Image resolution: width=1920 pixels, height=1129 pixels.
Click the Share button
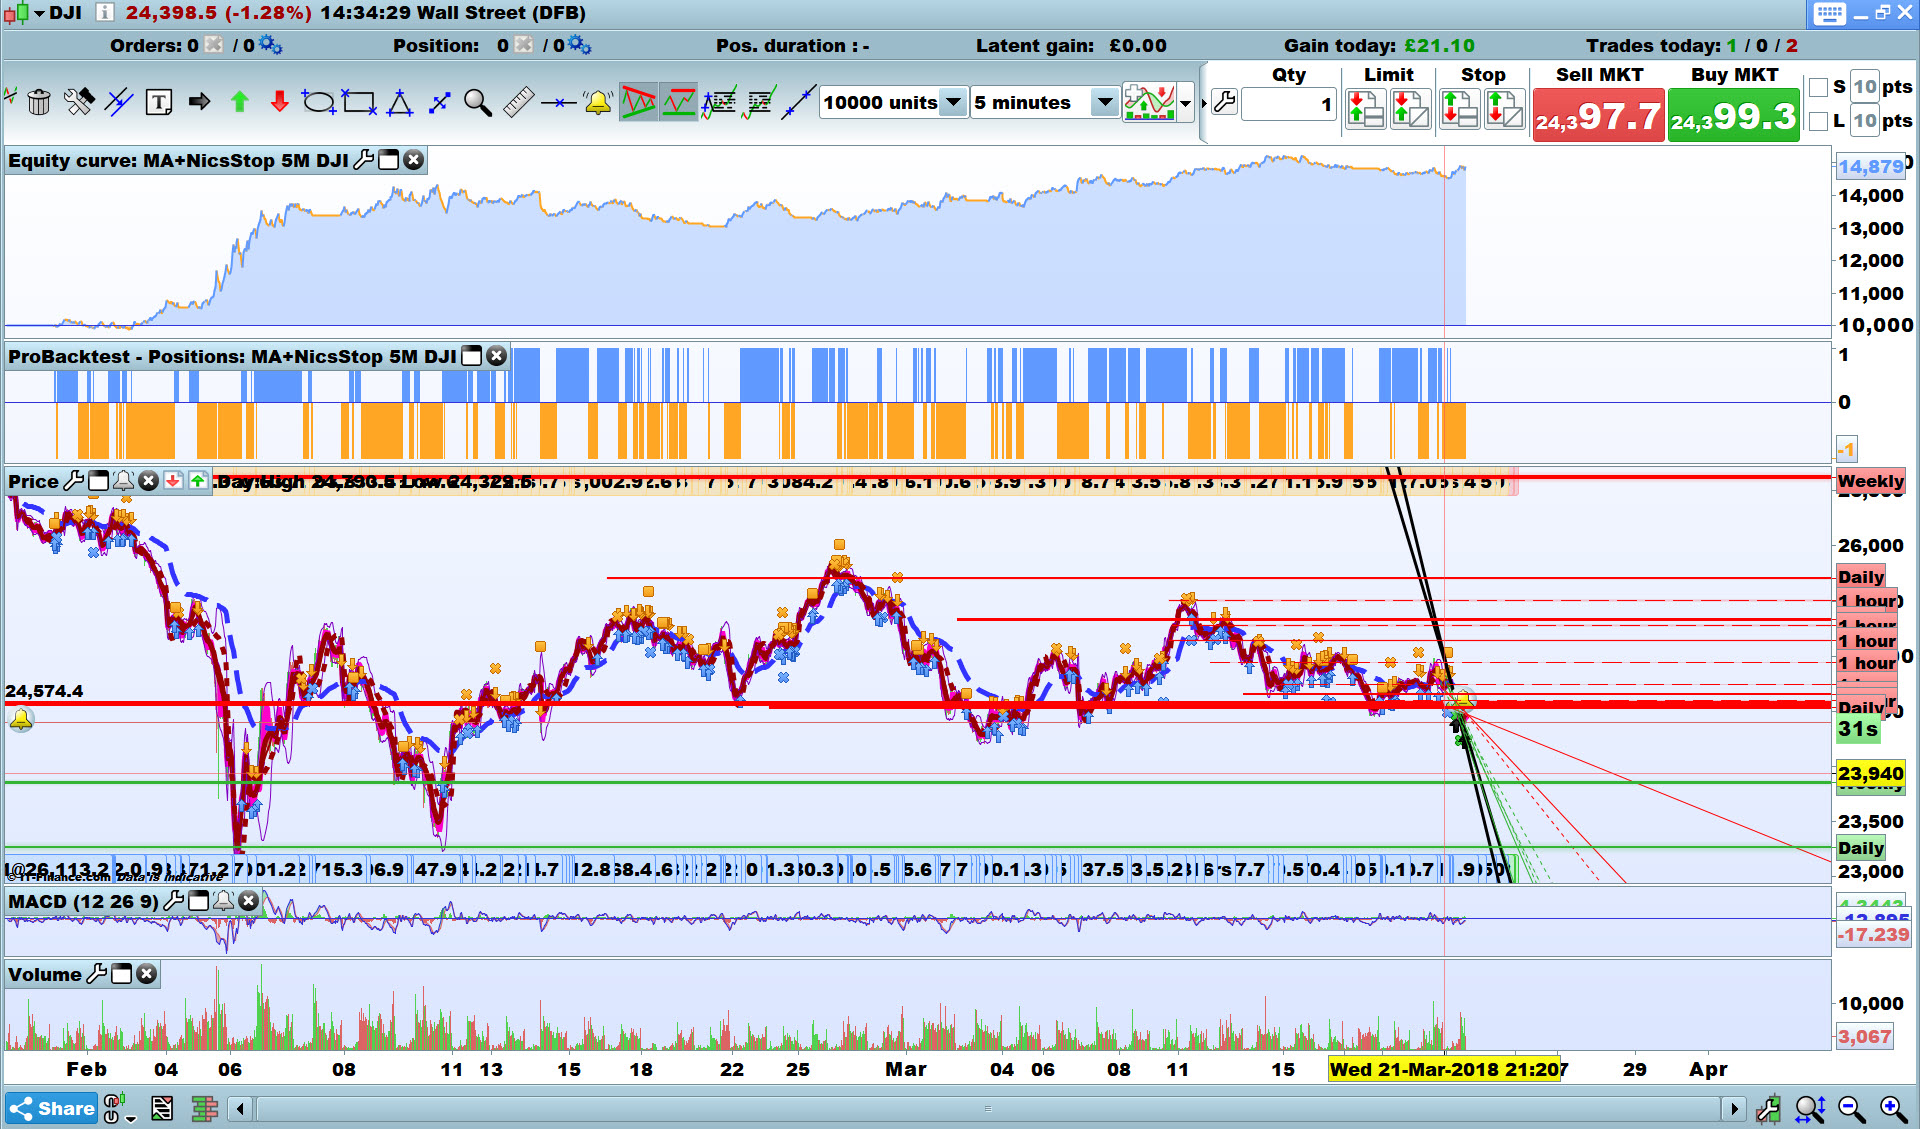[51, 1108]
